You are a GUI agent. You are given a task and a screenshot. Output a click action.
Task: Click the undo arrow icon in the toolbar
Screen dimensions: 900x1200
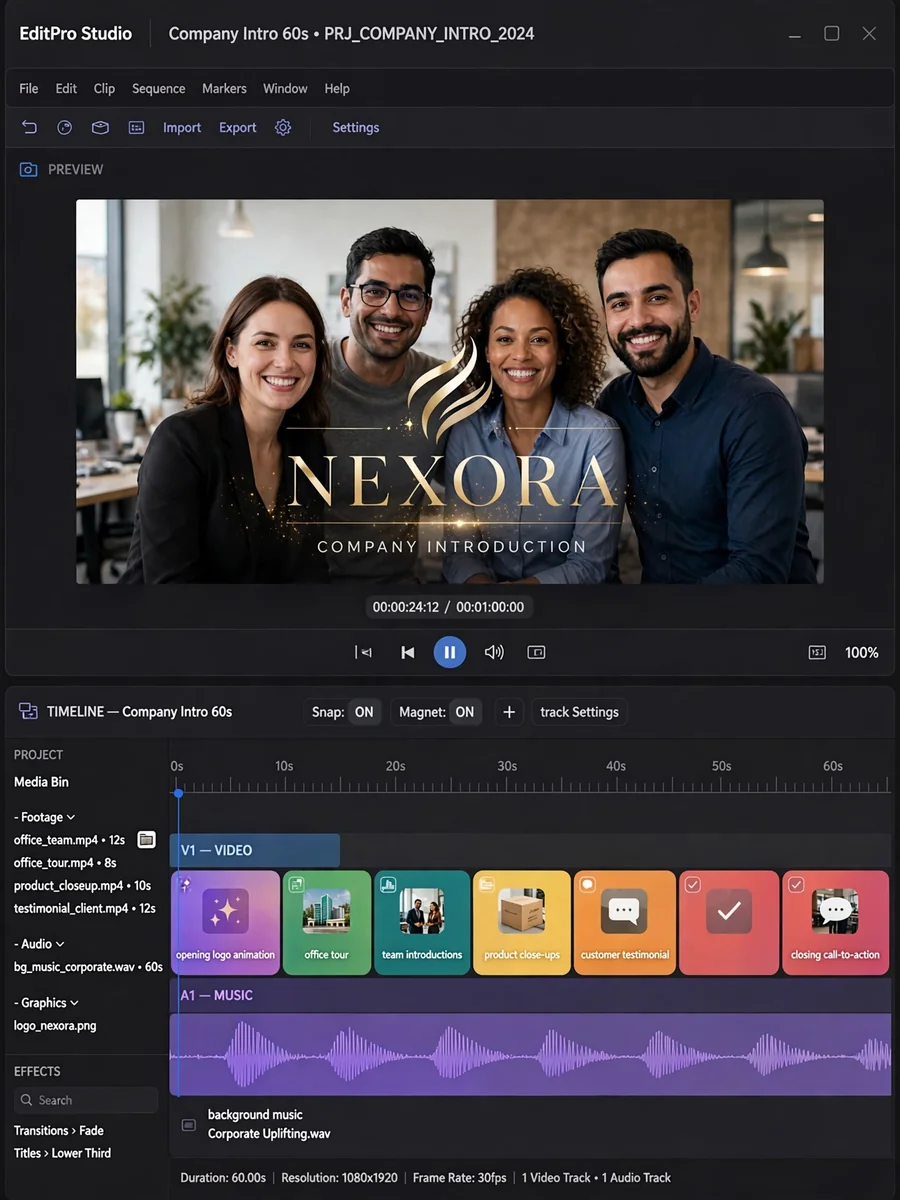pyautogui.click(x=29, y=128)
